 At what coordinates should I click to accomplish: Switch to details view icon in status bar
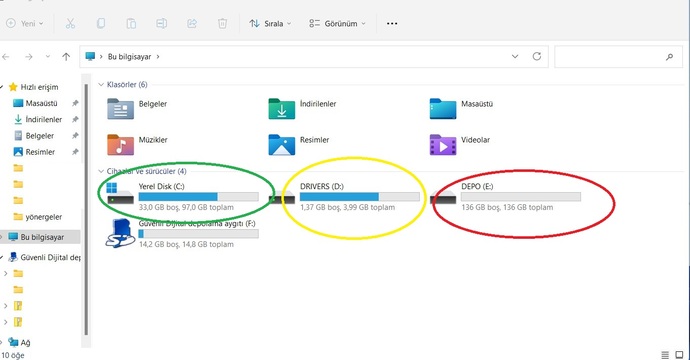[x=665, y=355]
